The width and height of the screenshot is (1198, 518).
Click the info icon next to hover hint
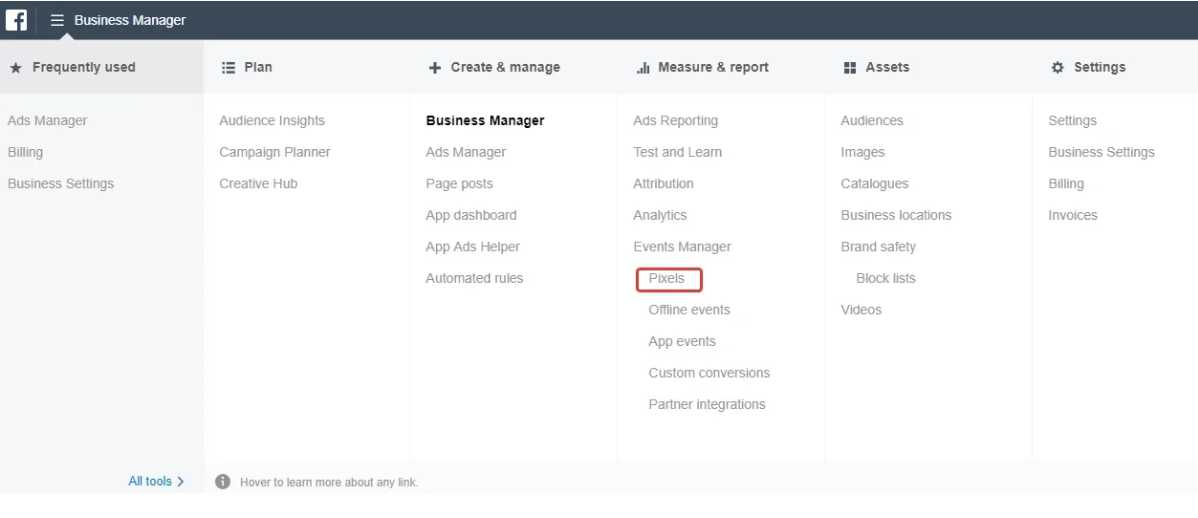pyautogui.click(x=222, y=481)
